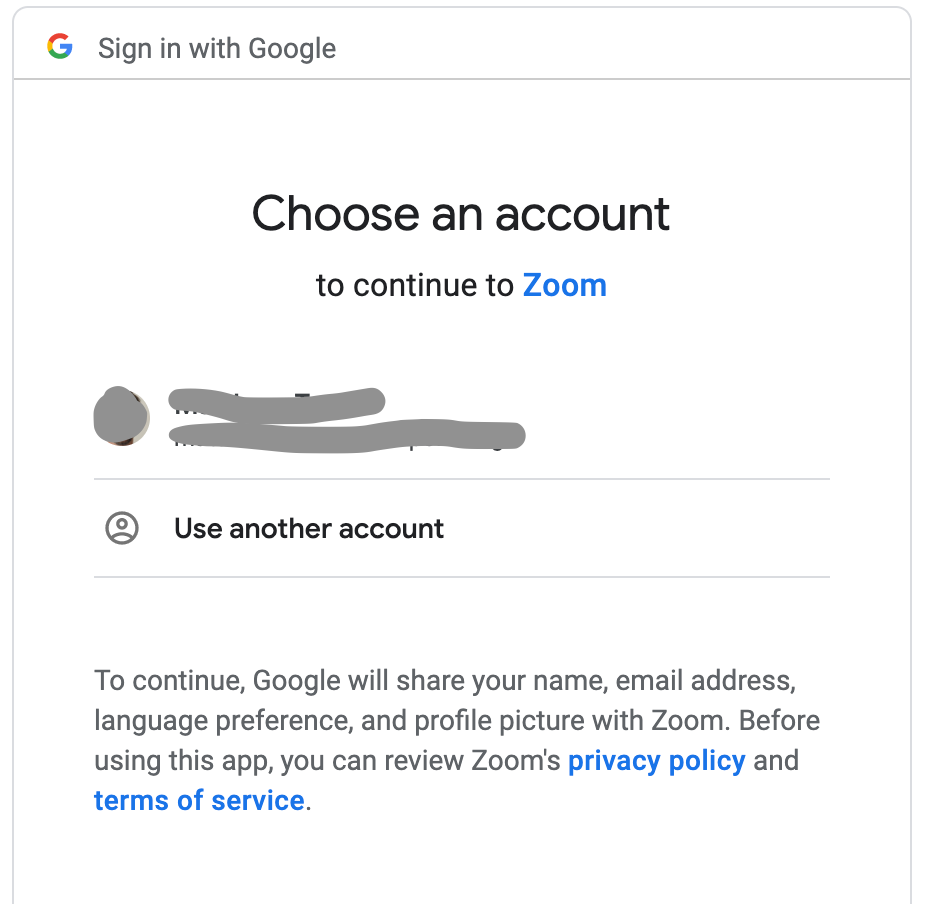Click the Google G logo
Viewport: 928px width, 904px height.
click(60, 46)
